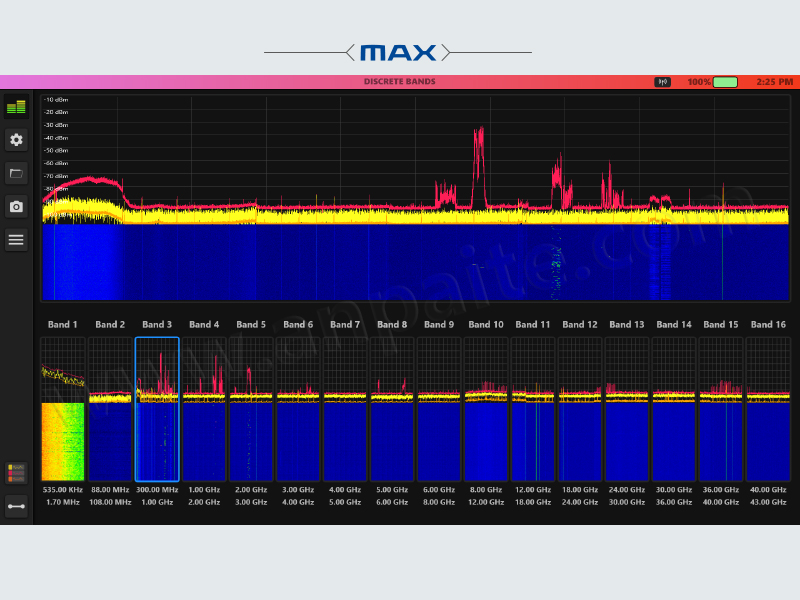This screenshot has width=800, height=600.
Task: Click the colored legend icon in sidebar
Action: tap(16, 472)
